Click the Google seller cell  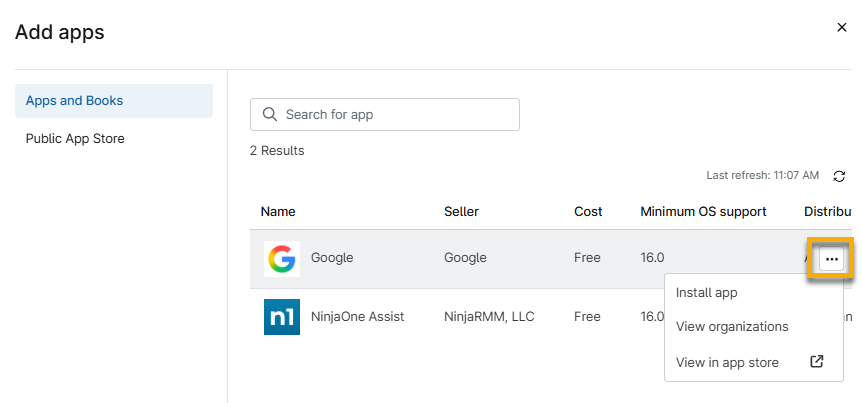tap(465, 257)
